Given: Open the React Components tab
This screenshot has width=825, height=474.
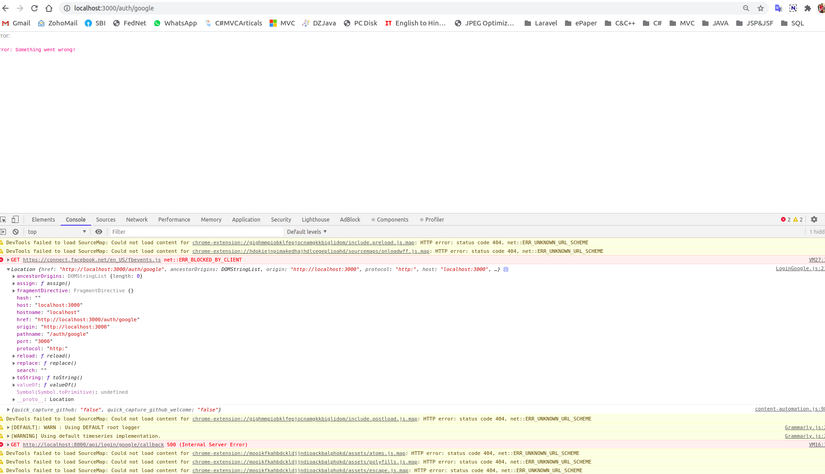Looking at the screenshot, I should (390, 219).
